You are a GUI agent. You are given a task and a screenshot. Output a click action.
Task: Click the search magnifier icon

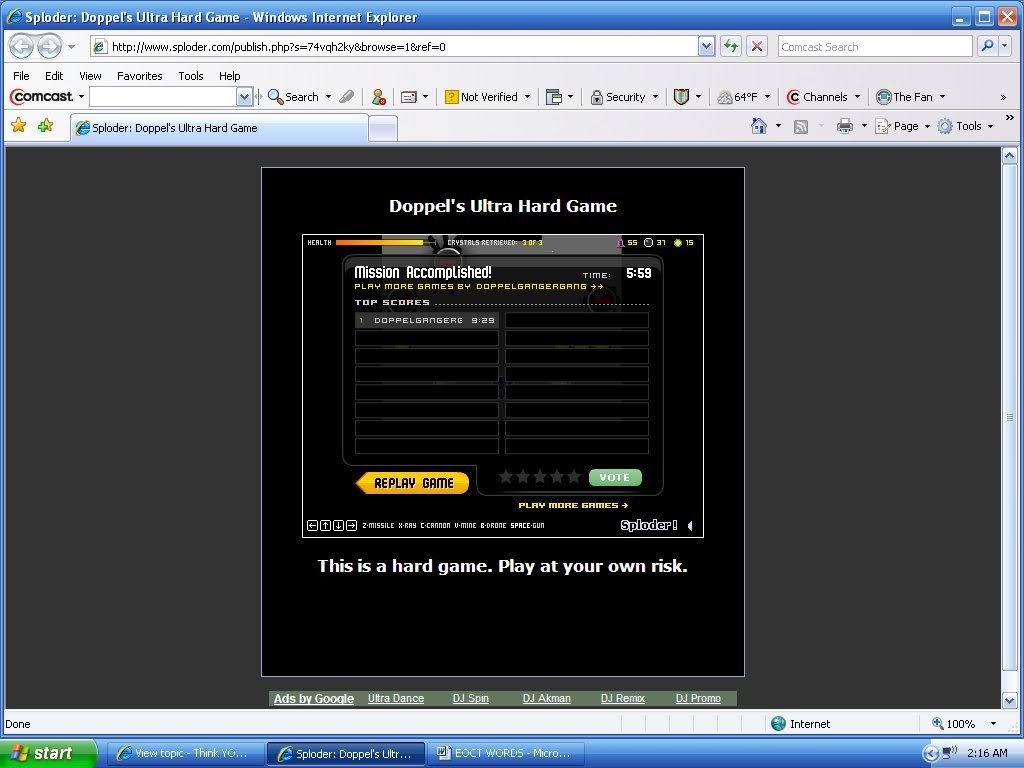coord(986,47)
